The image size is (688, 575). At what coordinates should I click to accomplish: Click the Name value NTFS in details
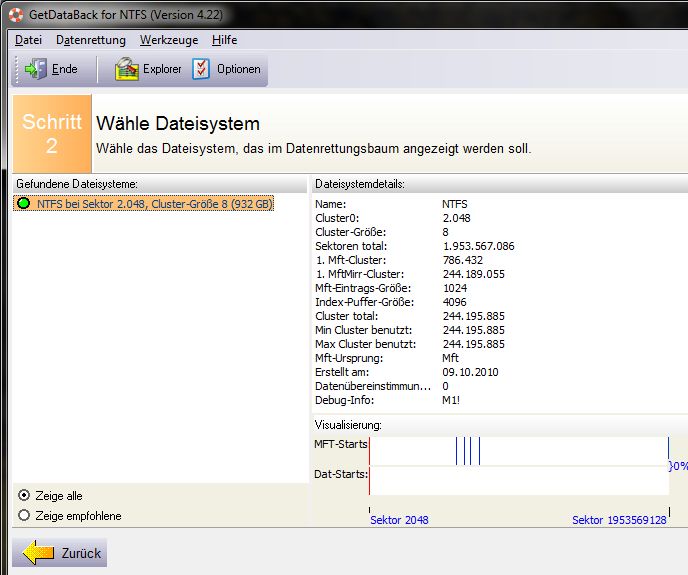coord(455,204)
